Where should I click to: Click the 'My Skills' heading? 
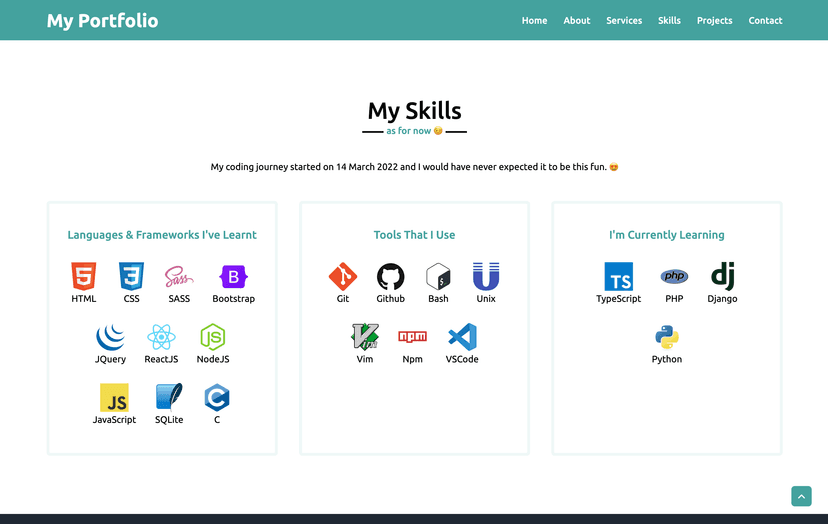coord(415,111)
